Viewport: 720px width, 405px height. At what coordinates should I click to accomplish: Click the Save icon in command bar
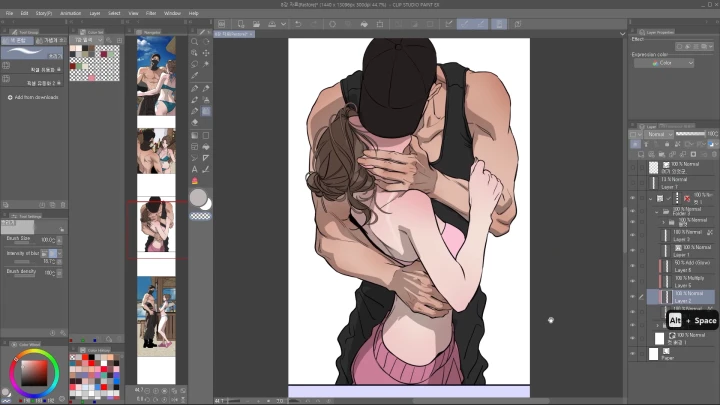272,24
